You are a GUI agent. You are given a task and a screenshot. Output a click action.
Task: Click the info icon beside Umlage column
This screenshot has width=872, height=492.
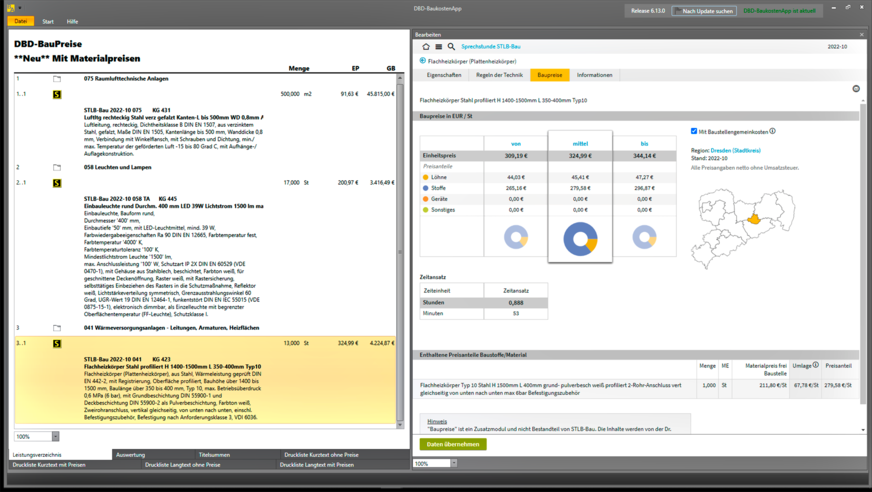coord(816,365)
